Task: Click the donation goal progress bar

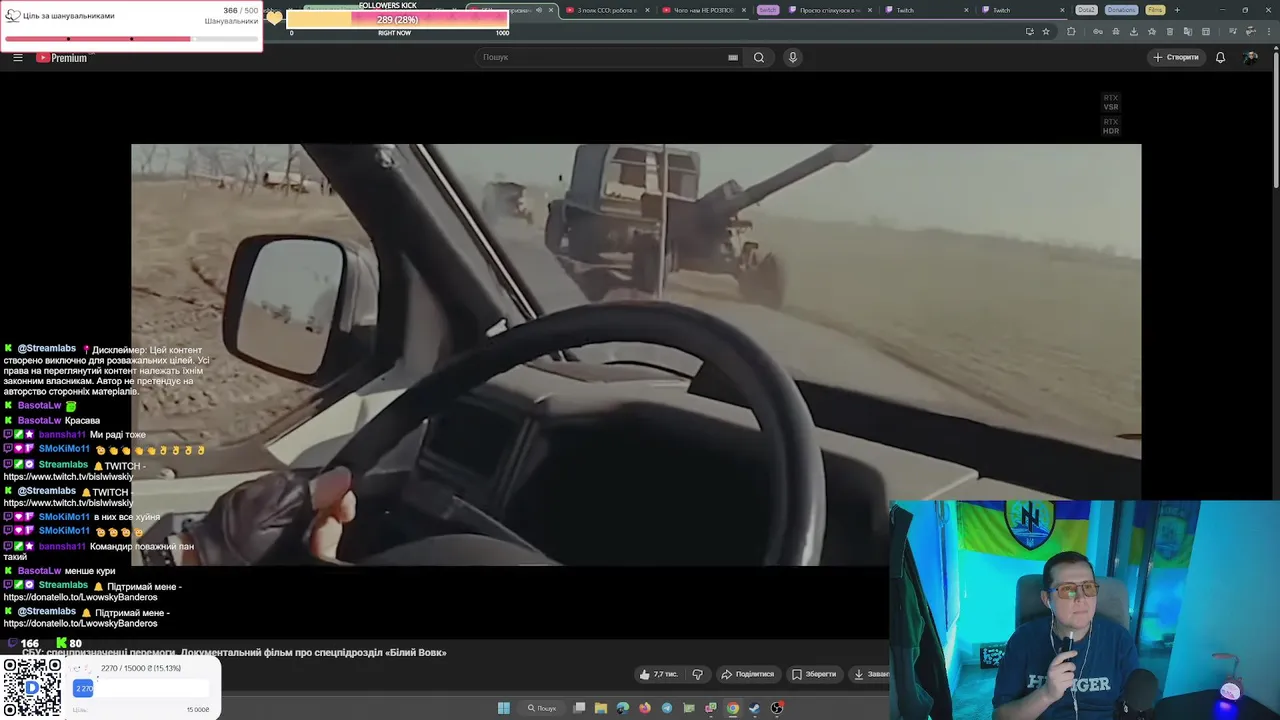Action: pos(141,688)
